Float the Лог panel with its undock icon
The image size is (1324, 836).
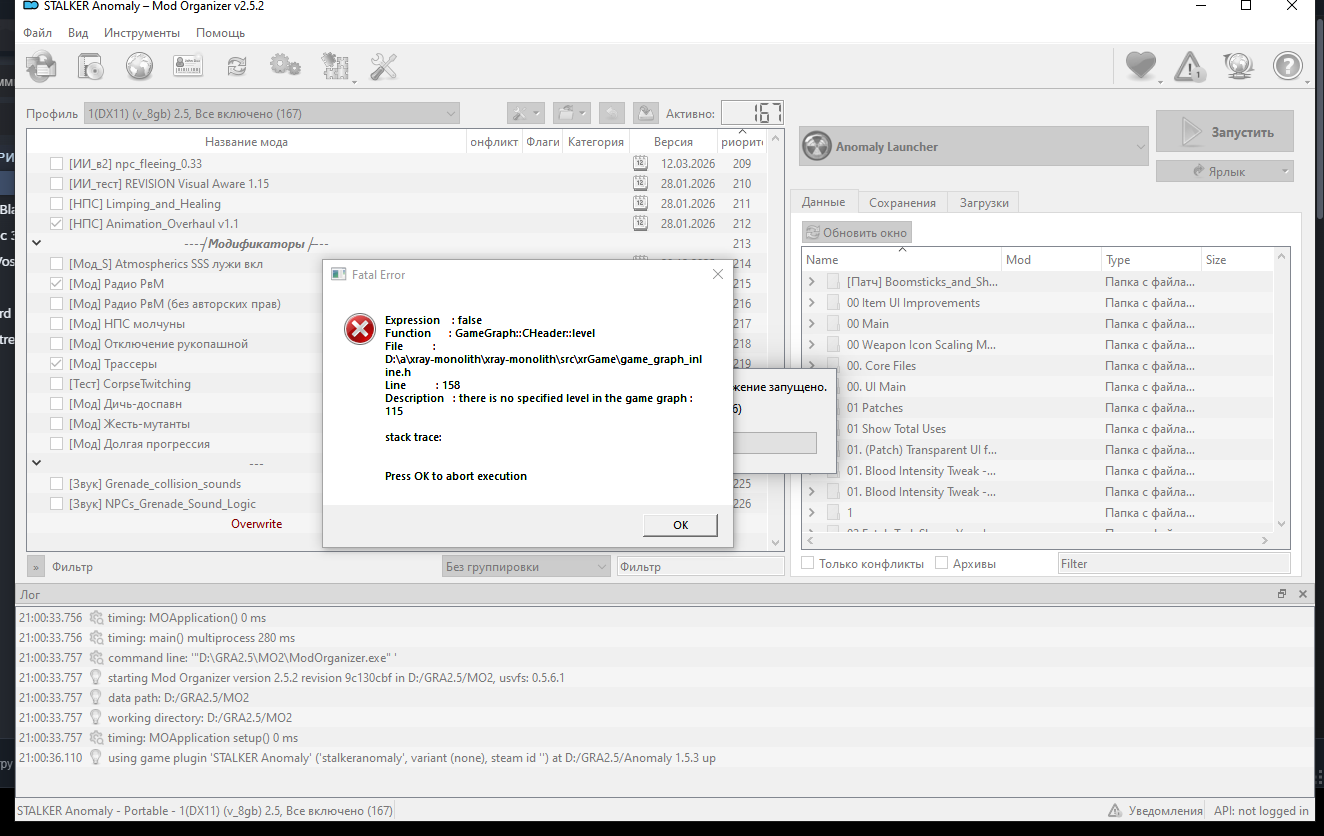tap(1282, 594)
